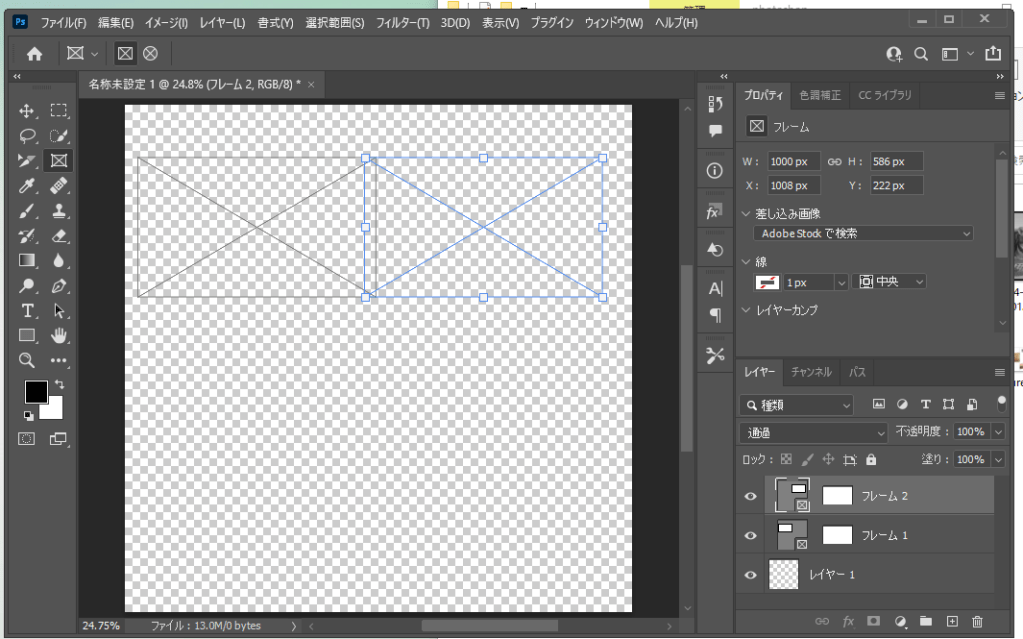
Task: Click the black foreground color swatch
Action: pos(36,391)
